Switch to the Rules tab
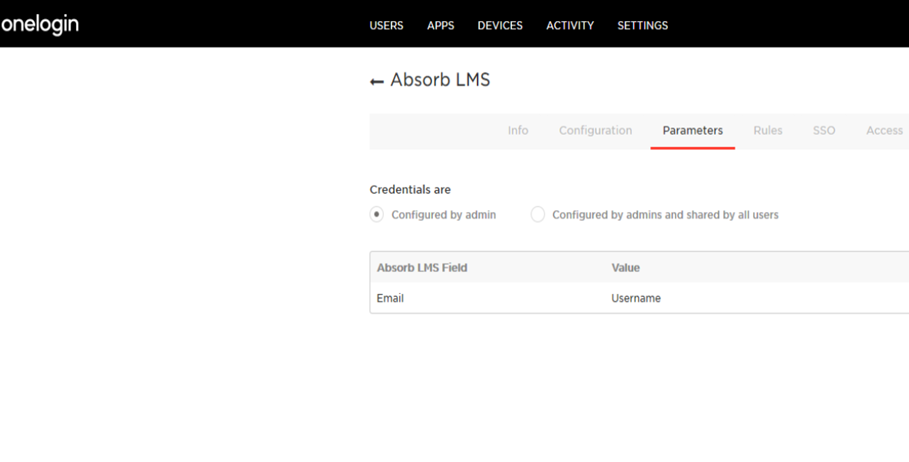This screenshot has width=909, height=462. point(768,130)
